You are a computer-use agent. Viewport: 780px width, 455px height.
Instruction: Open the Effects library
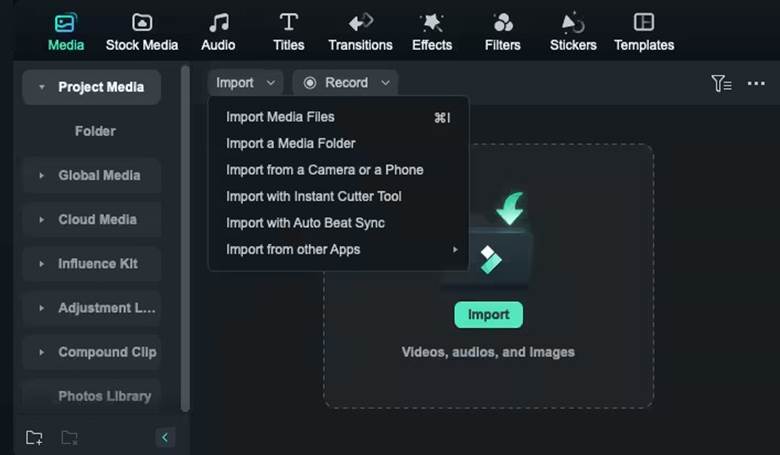432,32
